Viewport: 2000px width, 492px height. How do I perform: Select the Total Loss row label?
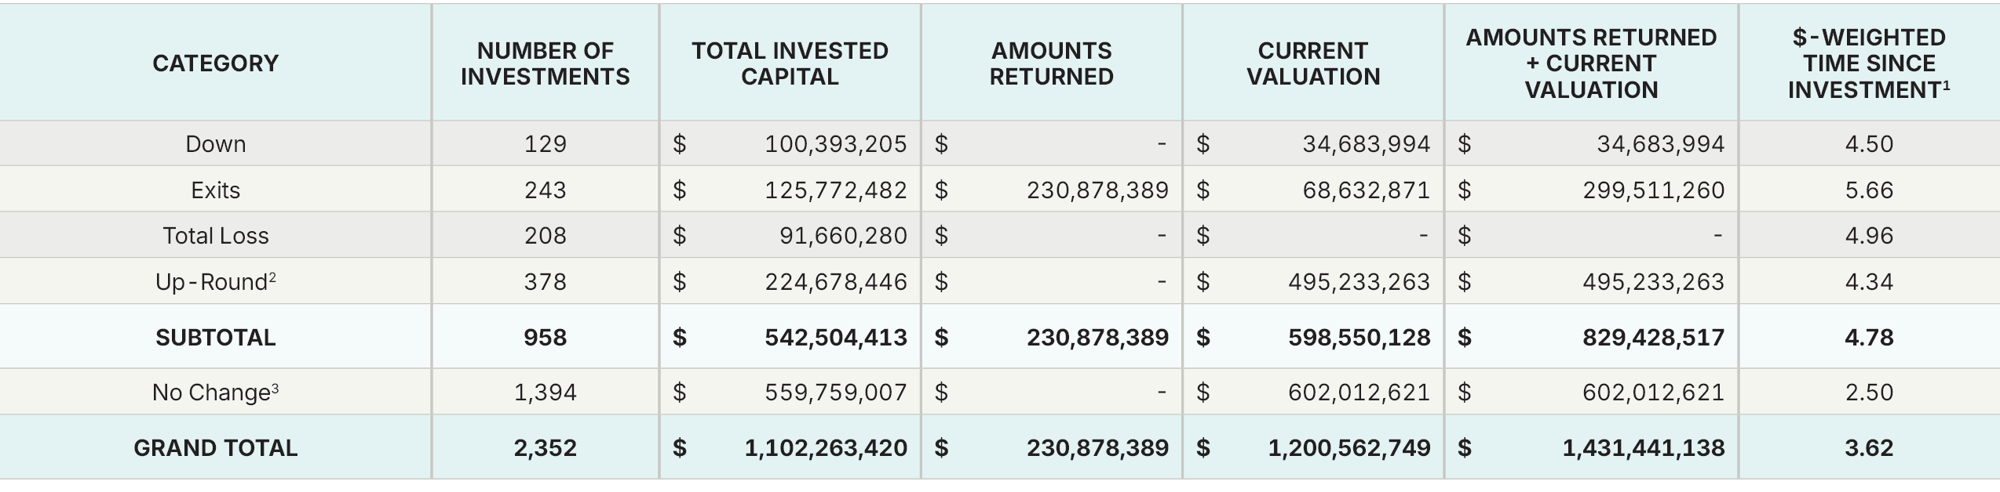215,236
